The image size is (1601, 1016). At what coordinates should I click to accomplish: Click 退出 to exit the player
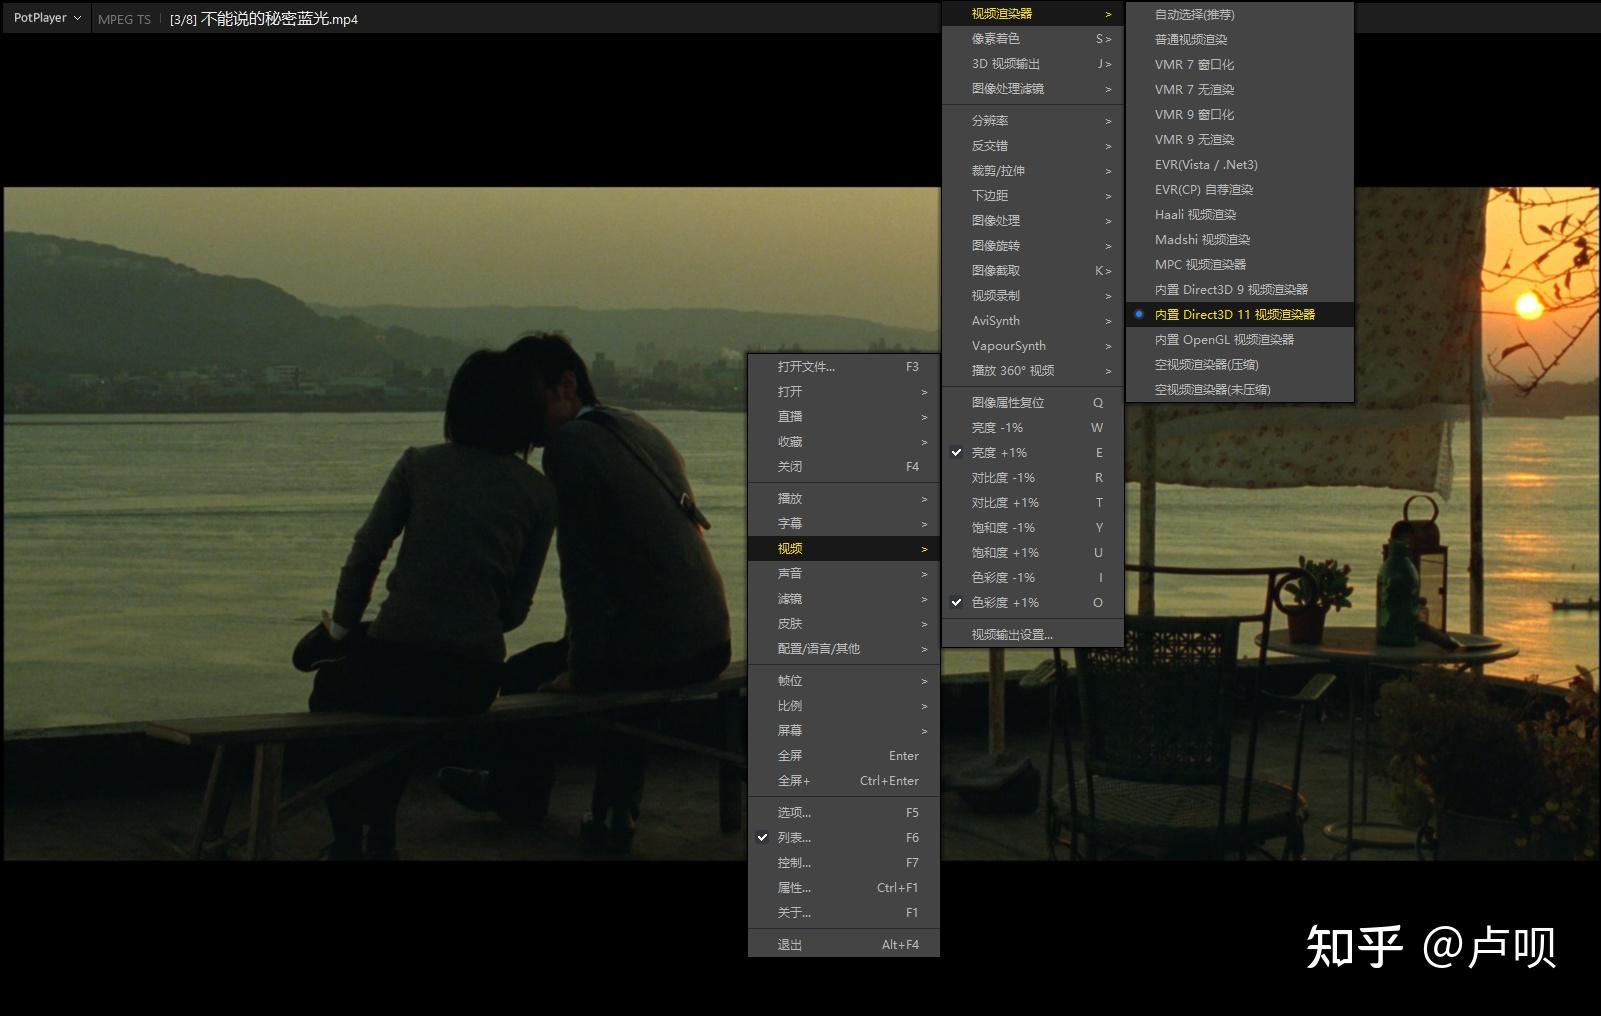(x=790, y=945)
